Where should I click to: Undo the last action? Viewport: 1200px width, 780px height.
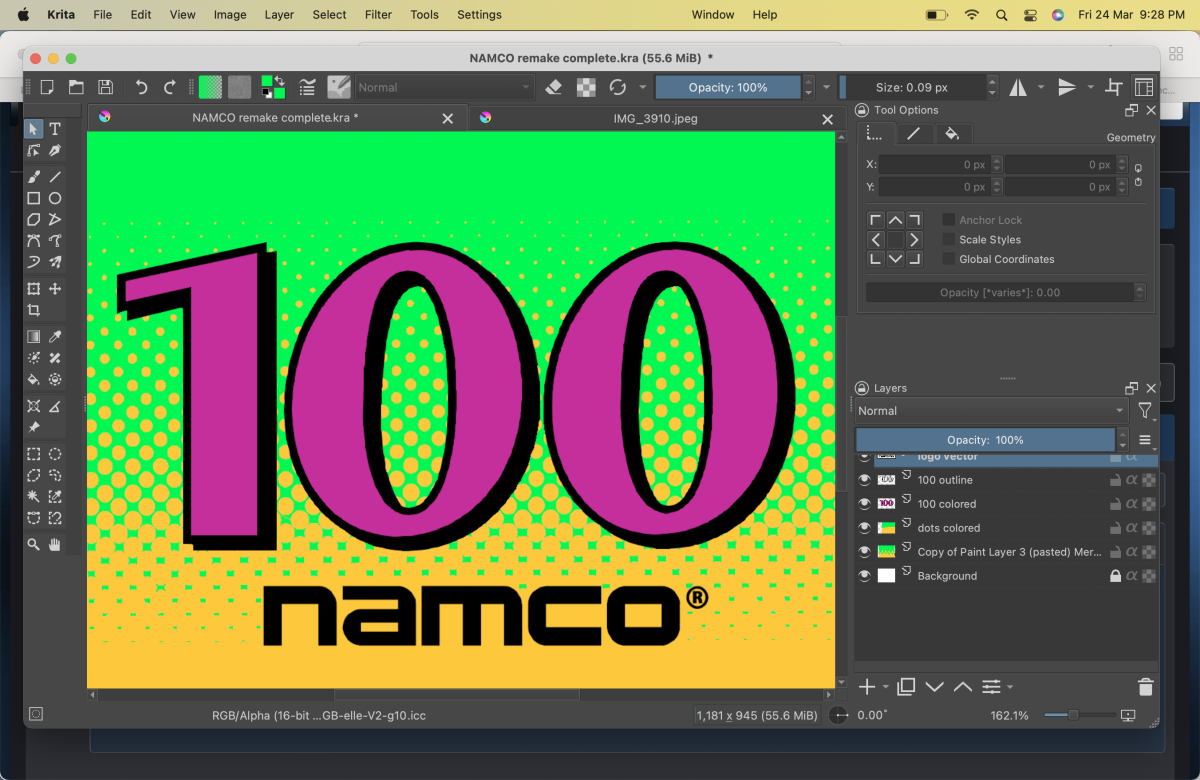pyautogui.click(x=141, y=87)
